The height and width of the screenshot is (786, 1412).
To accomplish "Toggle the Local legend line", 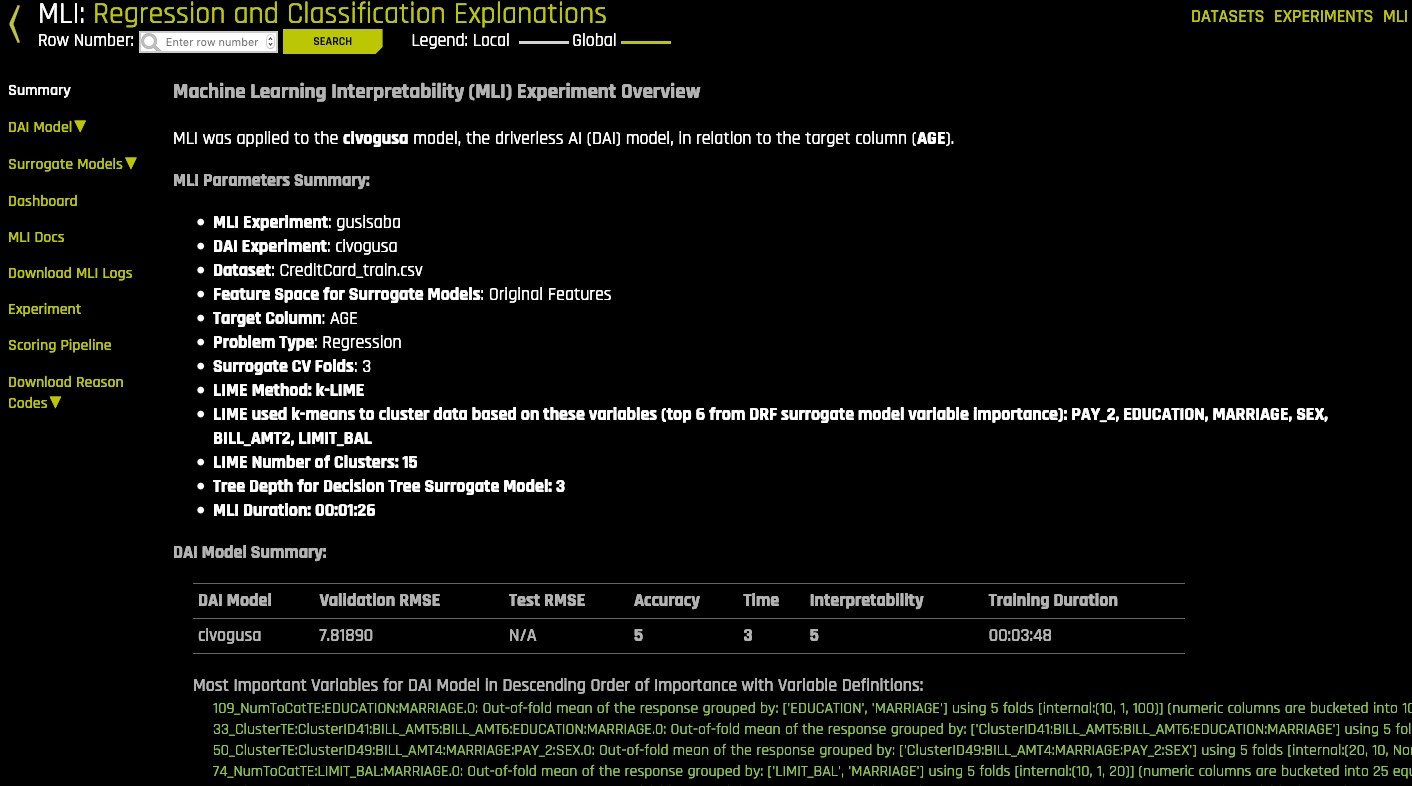I will tap(545, 42).
